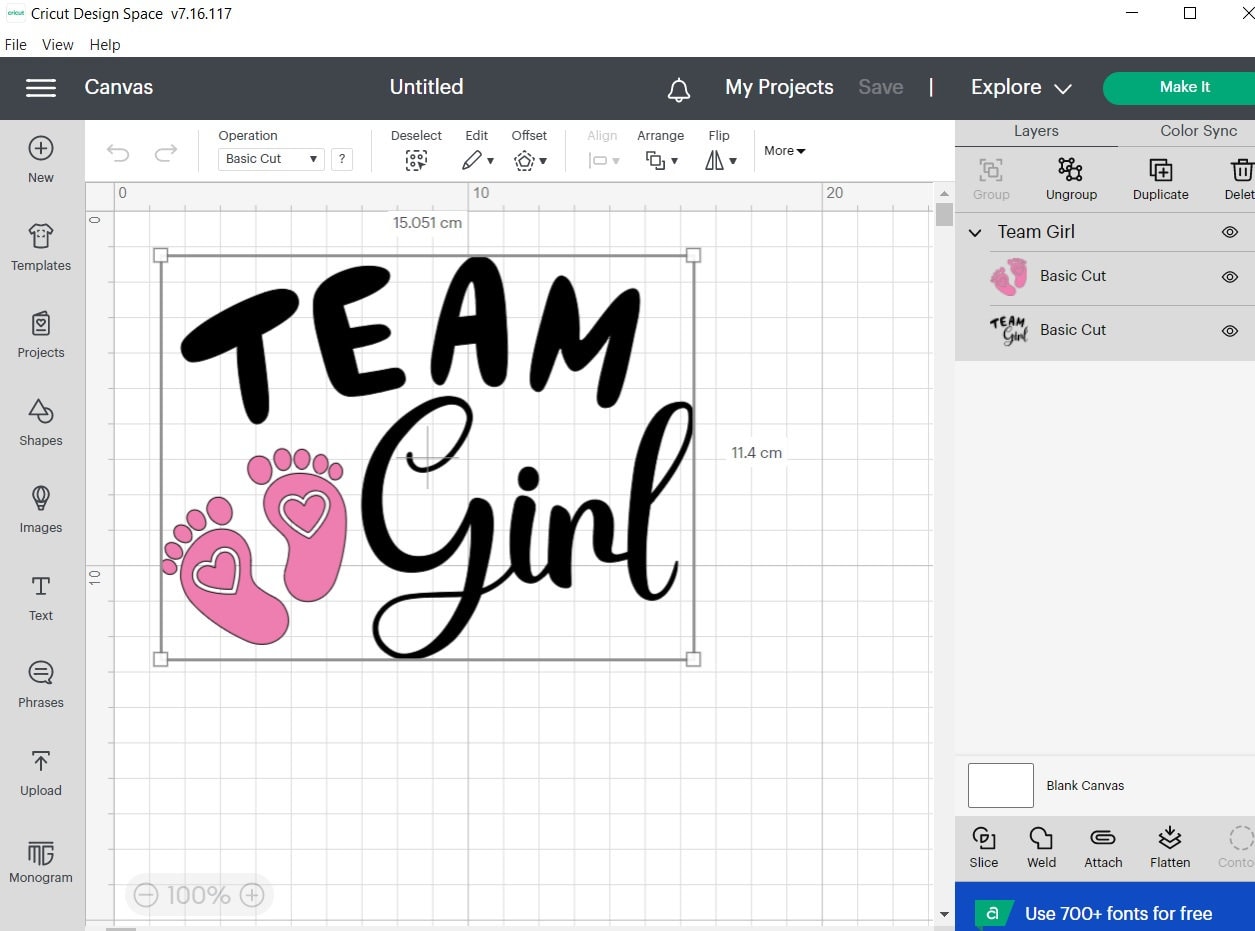Select the Weld tool
This screenshot has height=931, width=1255.
pos(1041,846)
